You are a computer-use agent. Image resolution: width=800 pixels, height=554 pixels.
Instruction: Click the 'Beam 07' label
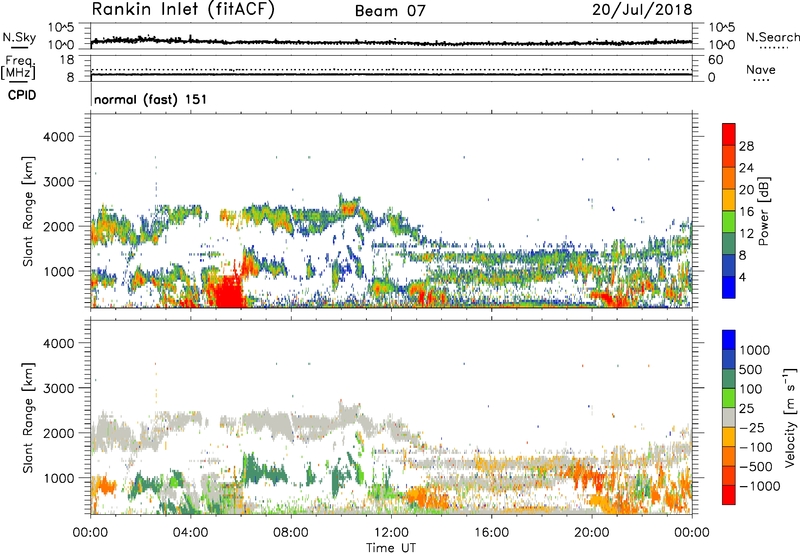pyautogui.click(x=390, y=11)
